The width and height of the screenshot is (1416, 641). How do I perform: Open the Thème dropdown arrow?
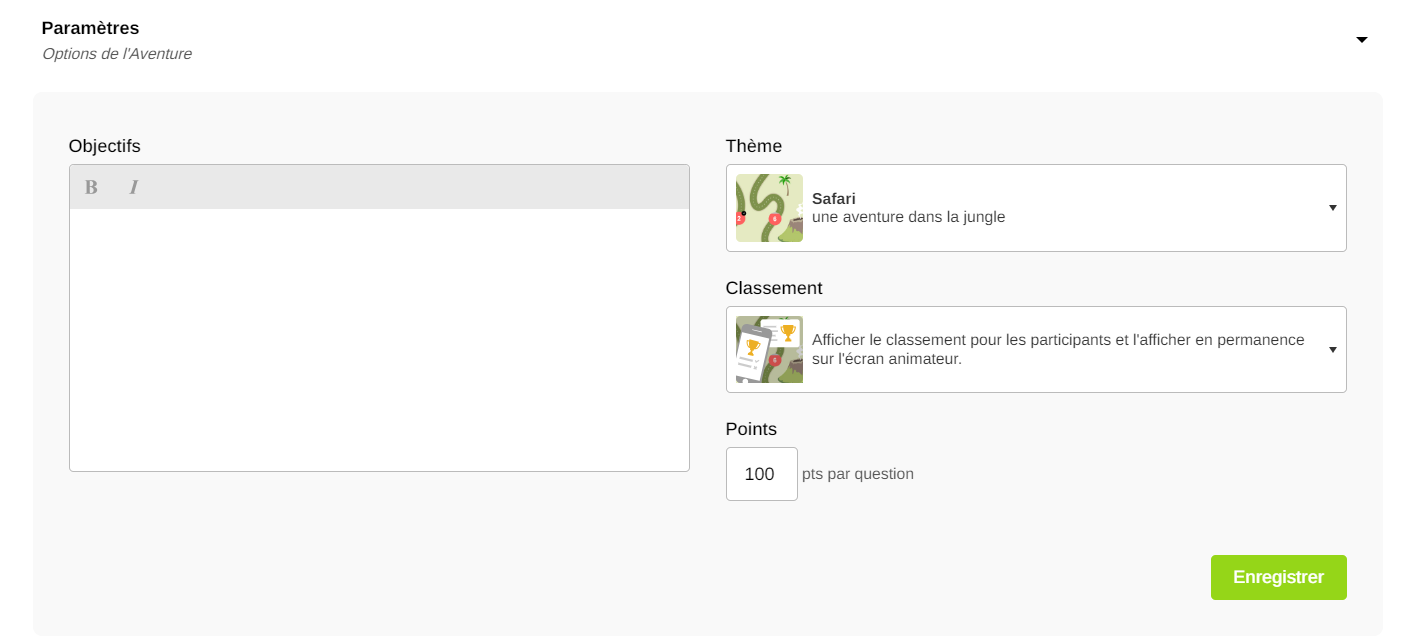click(1332, 208)
